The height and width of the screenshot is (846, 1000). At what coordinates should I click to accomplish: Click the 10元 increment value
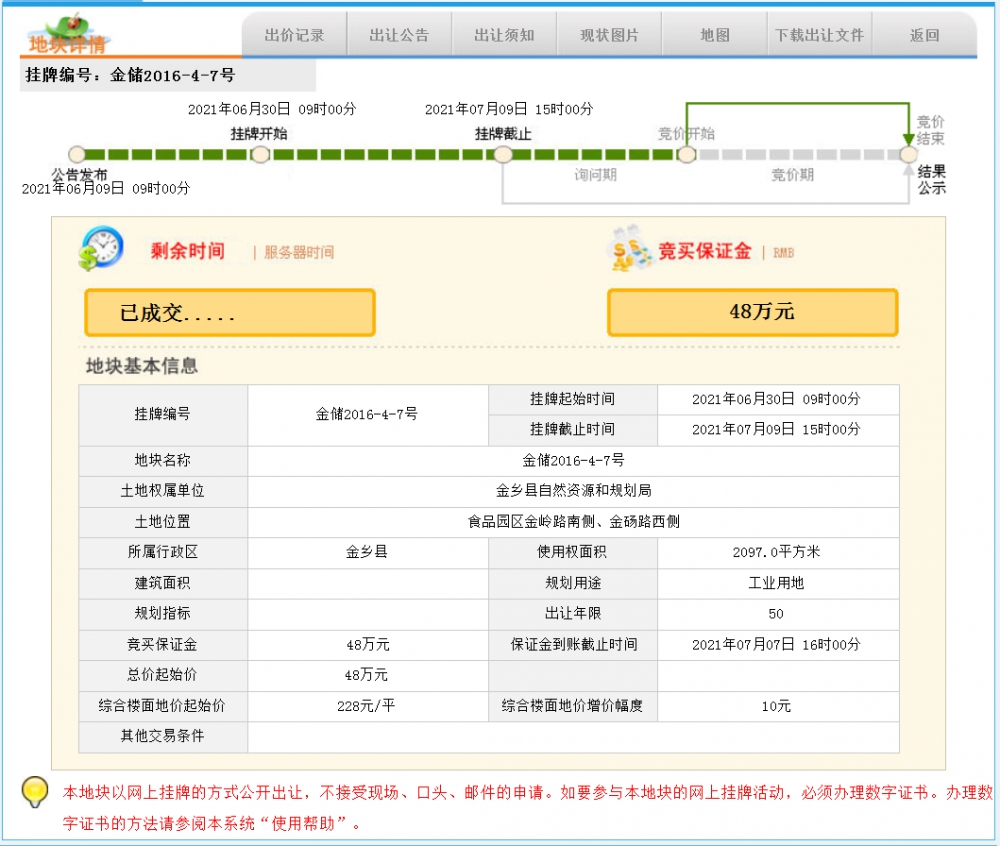[x=776, y=706]
